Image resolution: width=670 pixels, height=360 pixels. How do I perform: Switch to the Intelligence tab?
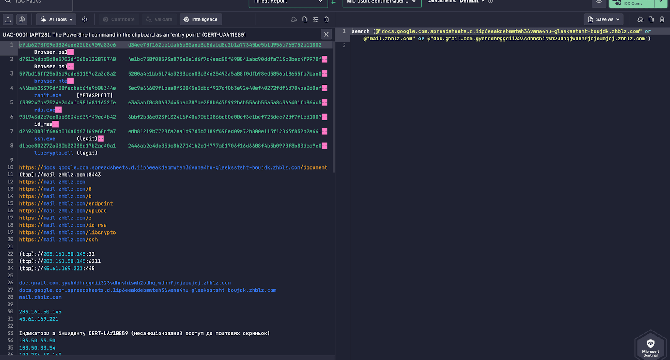click(201, 19)
